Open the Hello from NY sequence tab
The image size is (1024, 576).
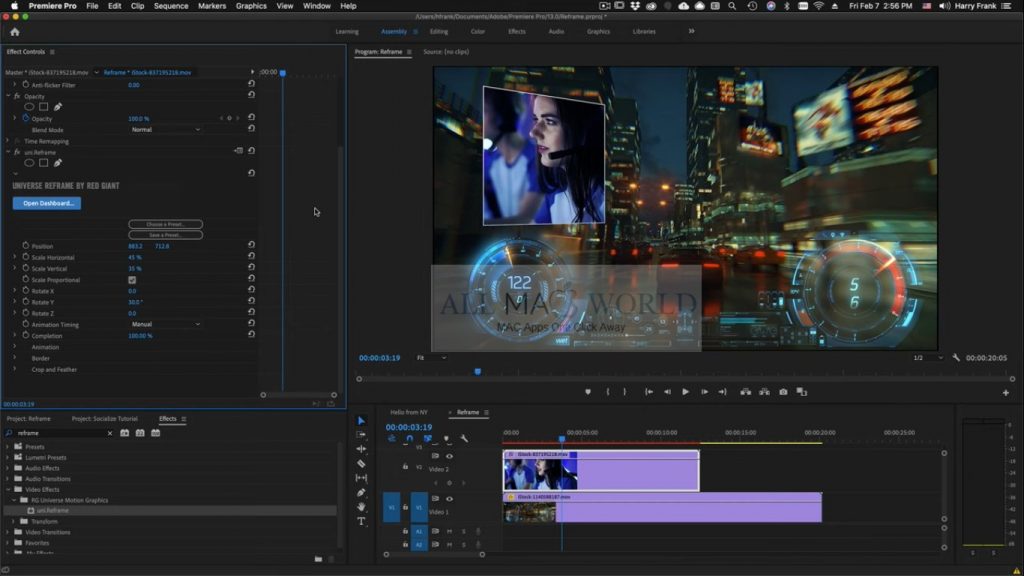point(409,412)
